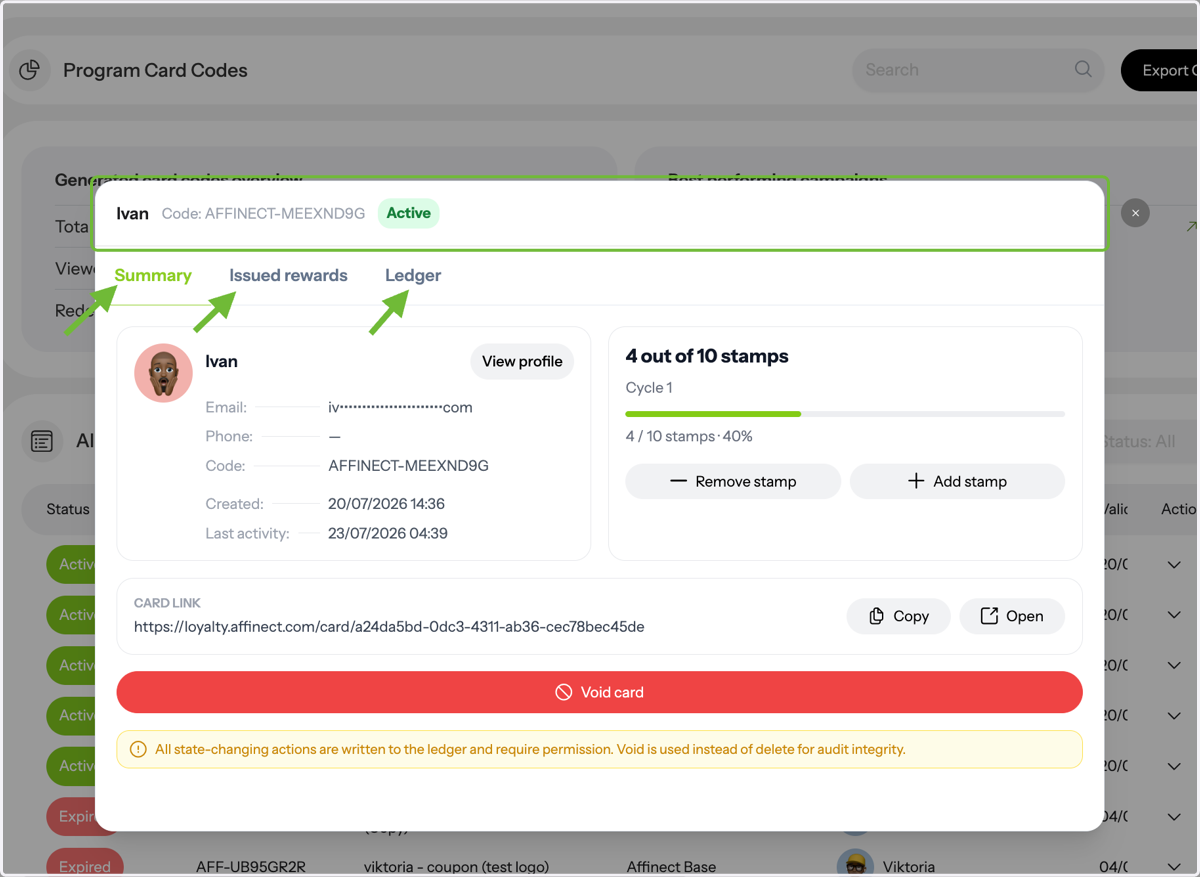Click Ivan's avatar picture
Viewport: 1200px width, 877px height.
click(164, 373)
